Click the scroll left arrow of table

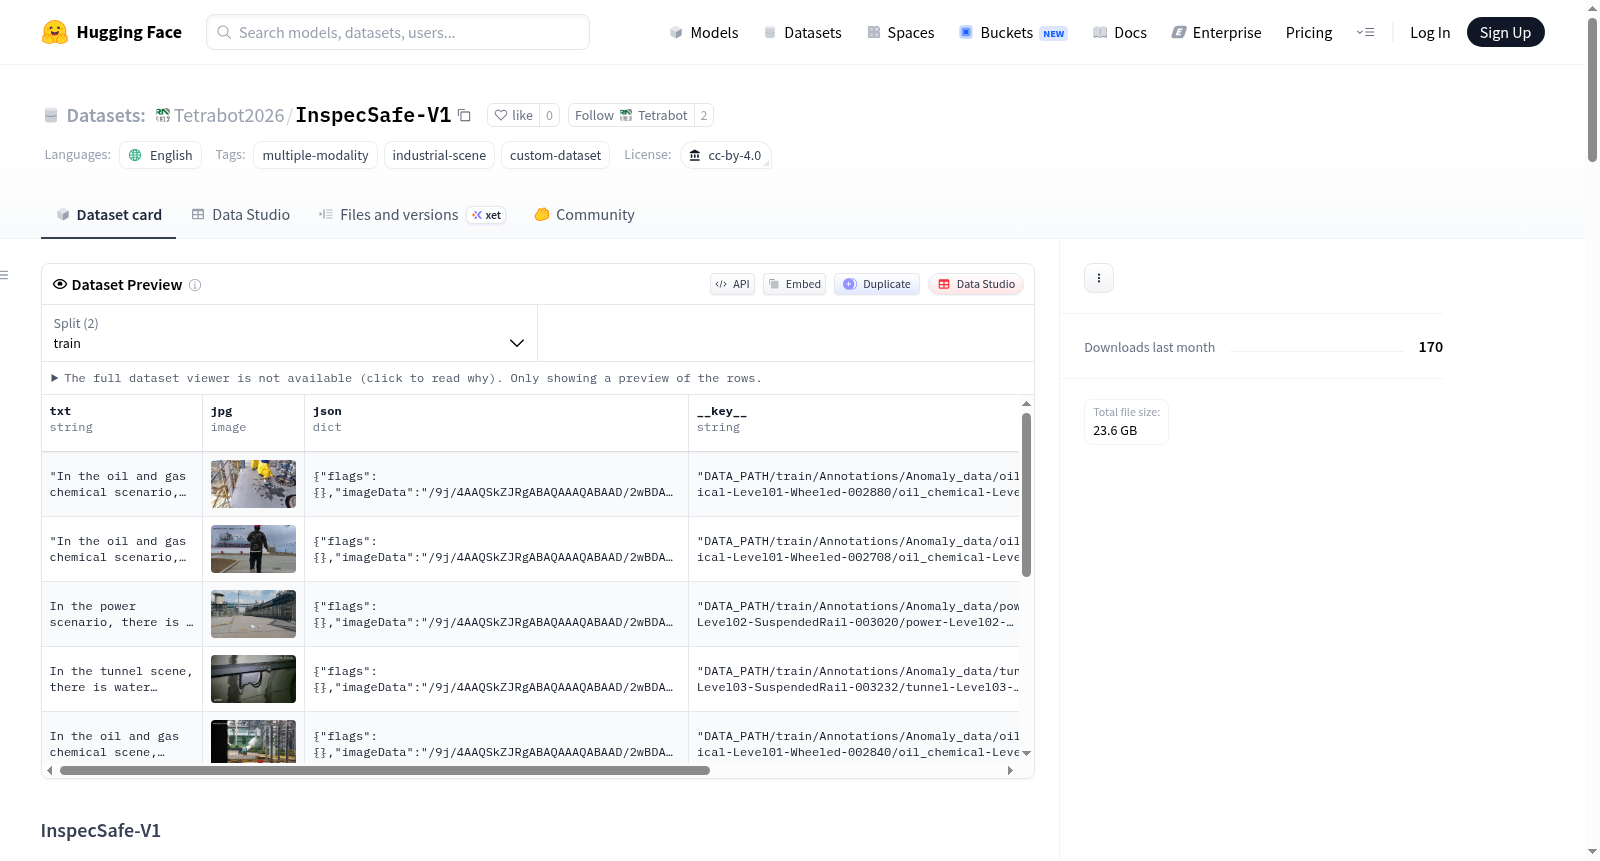coord(50,770)
